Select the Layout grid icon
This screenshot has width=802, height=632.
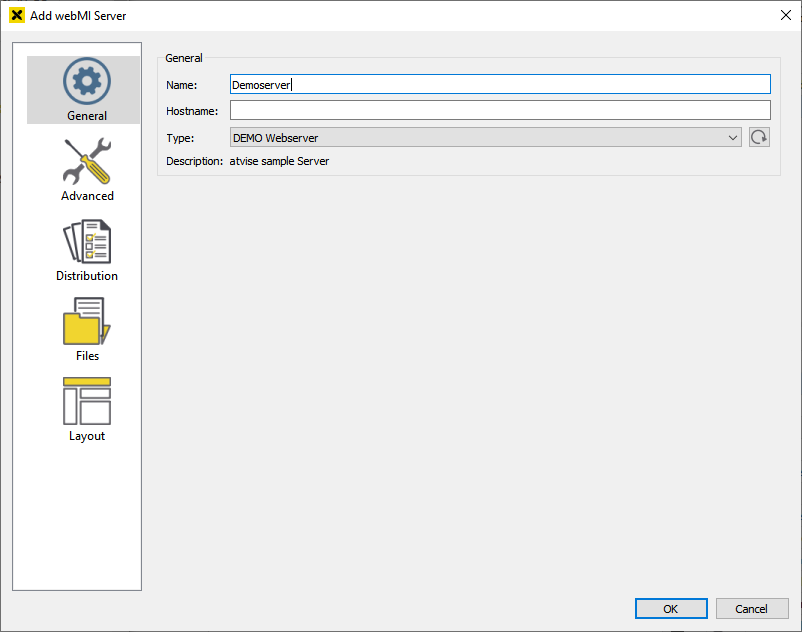86,402
